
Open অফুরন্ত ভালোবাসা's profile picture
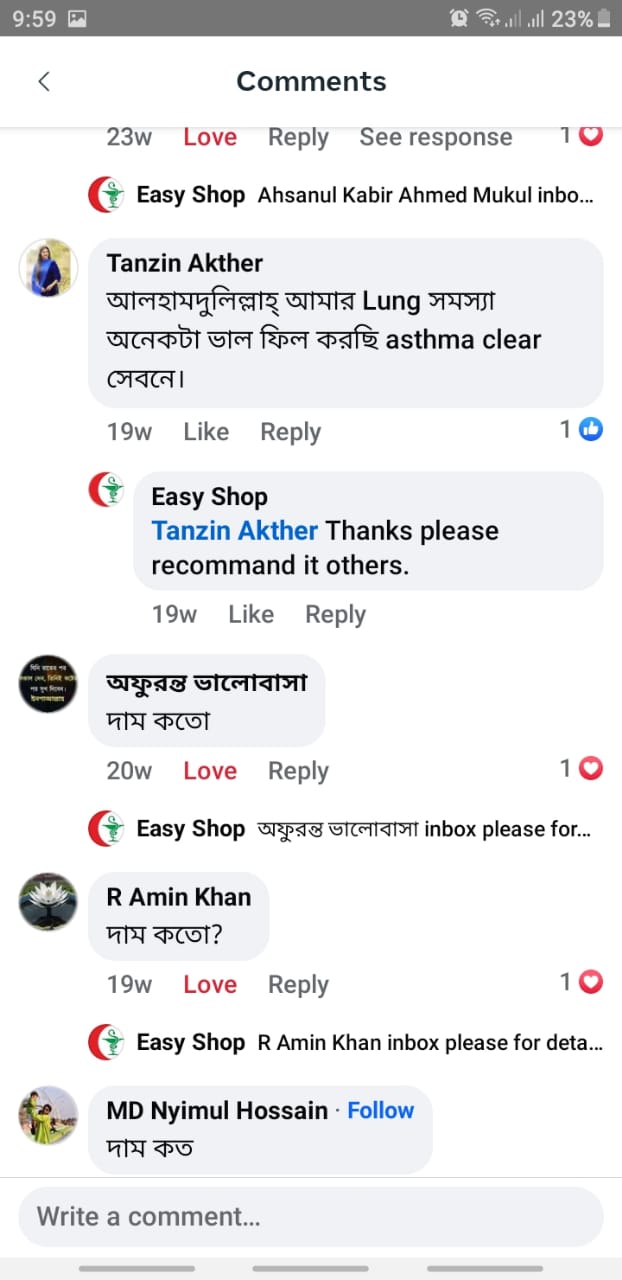tap(48, 684)
